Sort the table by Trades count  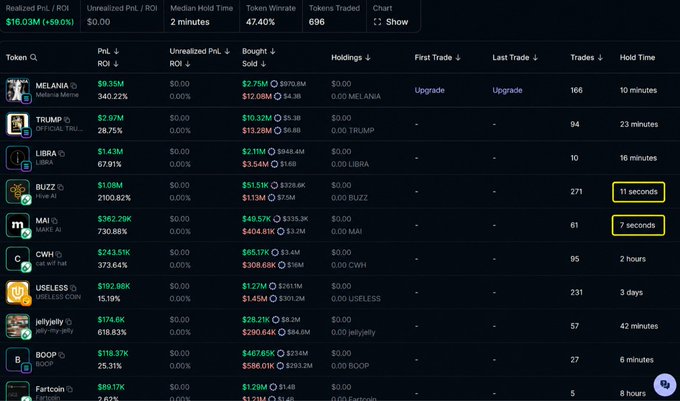click(x=586, y=57)
